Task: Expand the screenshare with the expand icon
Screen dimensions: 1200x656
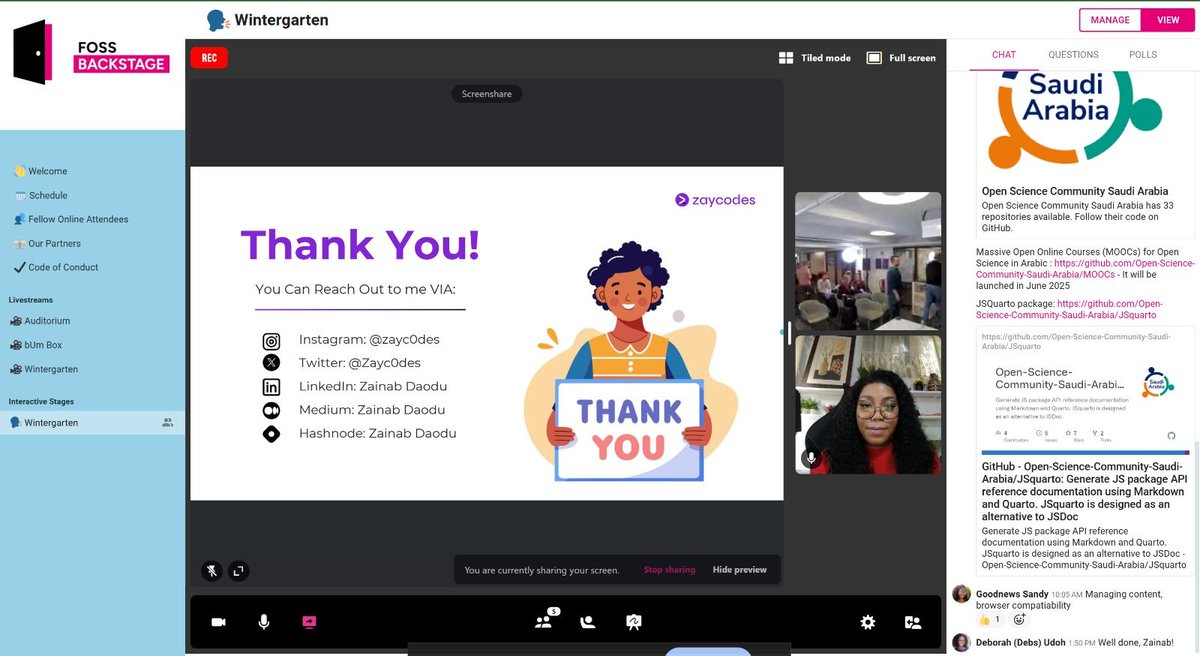Action: tap(238, 570)
